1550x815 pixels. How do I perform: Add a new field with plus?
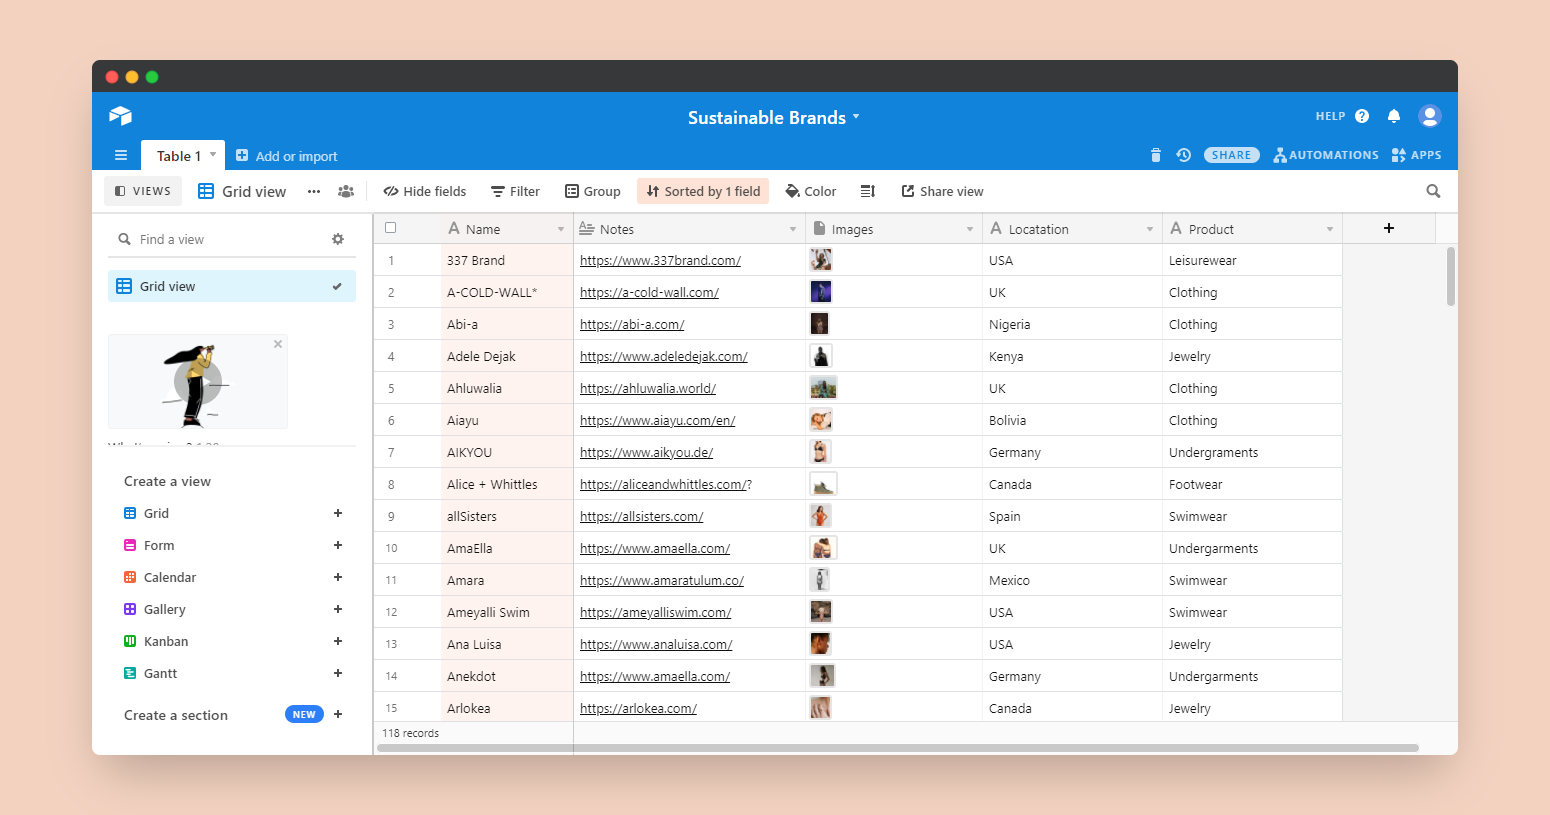1389,228
